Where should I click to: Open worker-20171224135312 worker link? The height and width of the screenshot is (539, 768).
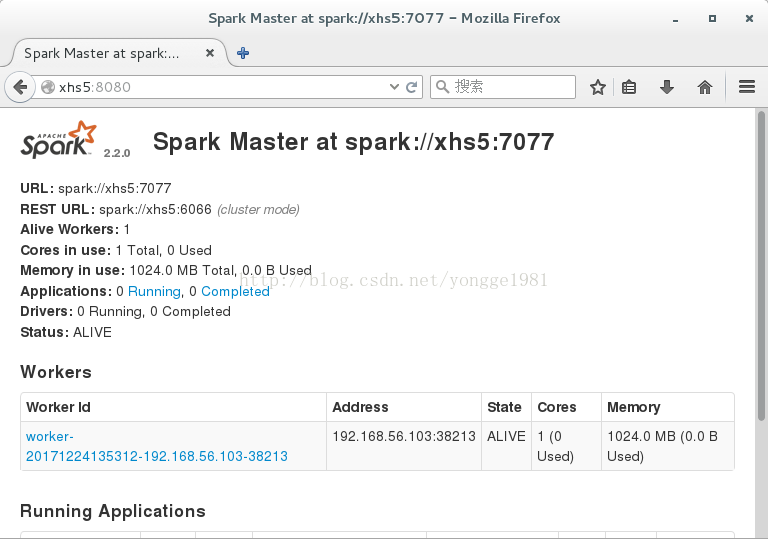pos(157,446)
